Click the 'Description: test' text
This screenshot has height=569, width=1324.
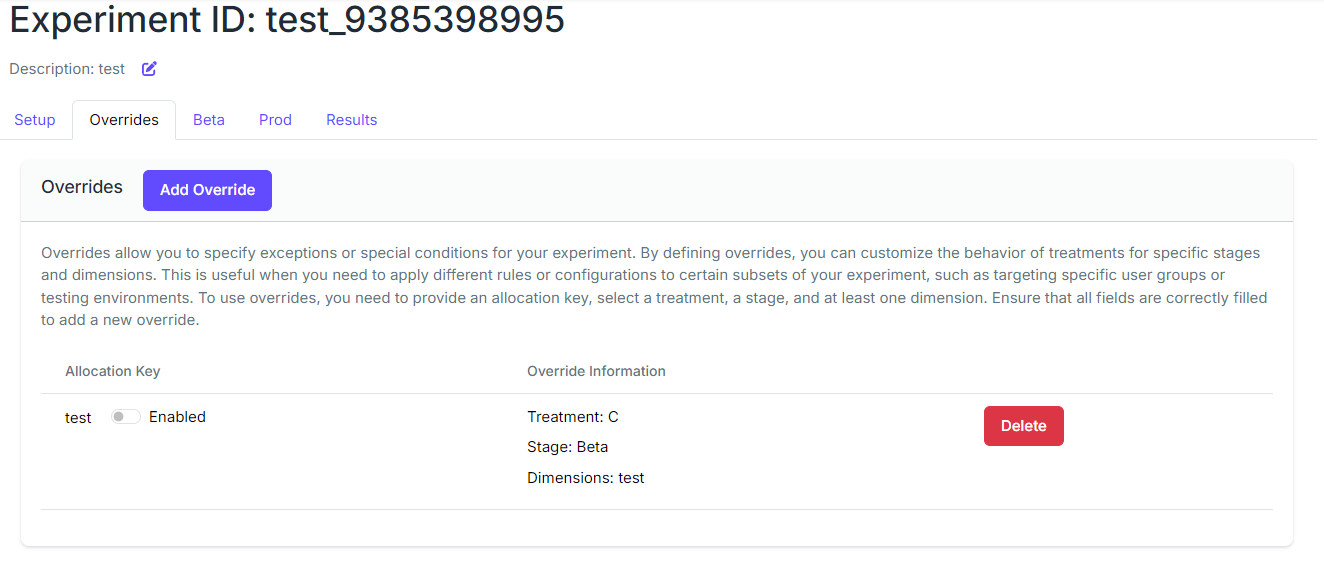67,69
